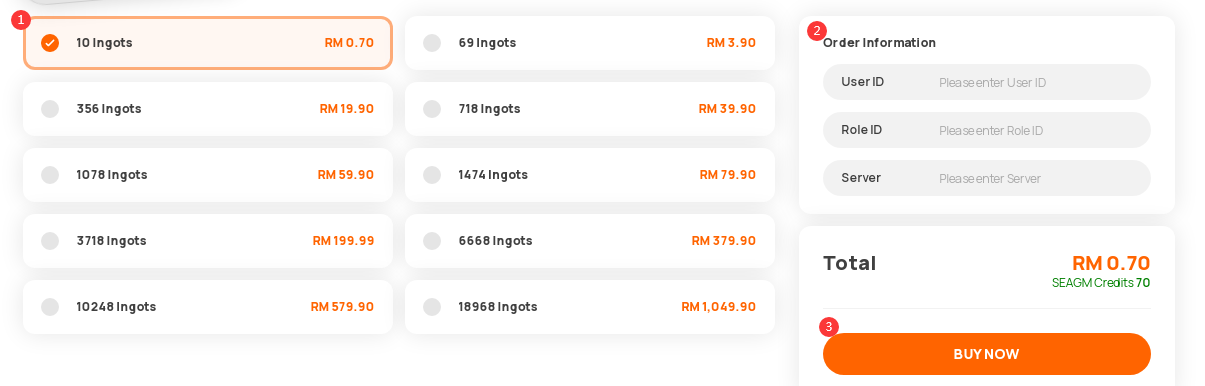This screenshot has height=386, width=1205.
Task: Click the RM 579.90 price label
Action: tap(342, 307)
